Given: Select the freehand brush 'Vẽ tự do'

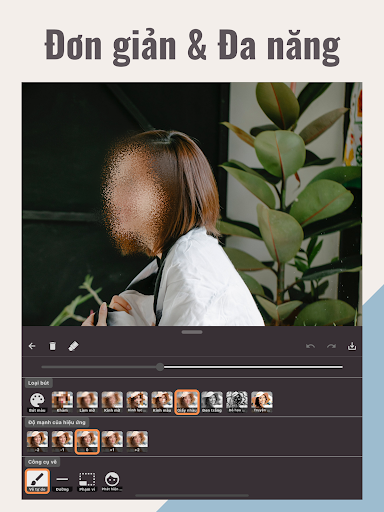Looking at the screenshot, I should [x=37, y=481].
